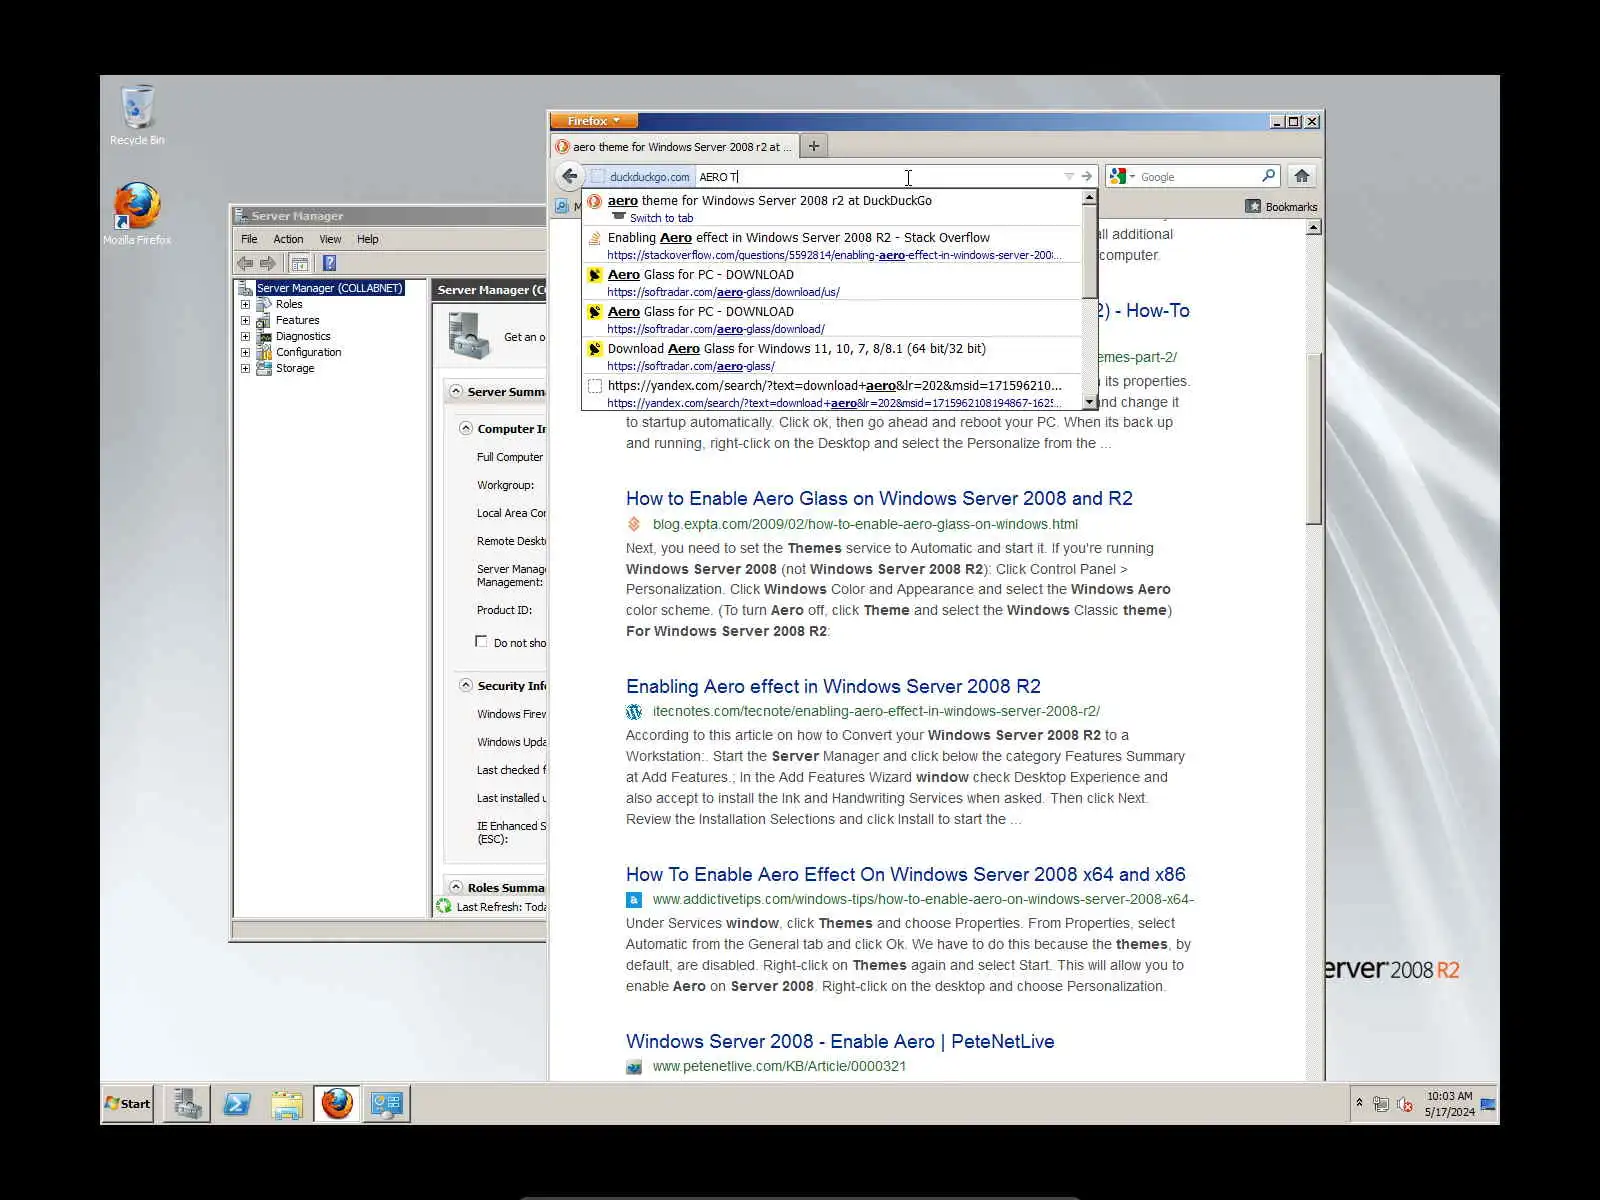Expand the Configuration tree node plus sign
This screenshot has width=1600, height=1200.
click(245, 352)
